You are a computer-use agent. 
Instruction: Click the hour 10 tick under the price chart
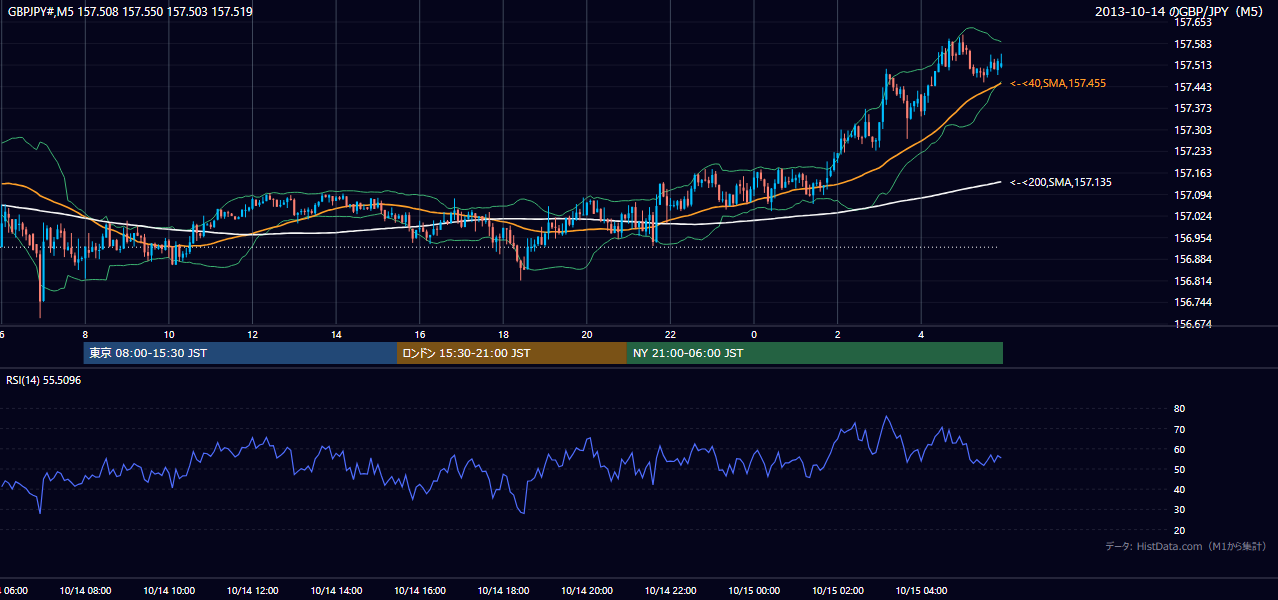pyautogui.click(x=169, y=334)
